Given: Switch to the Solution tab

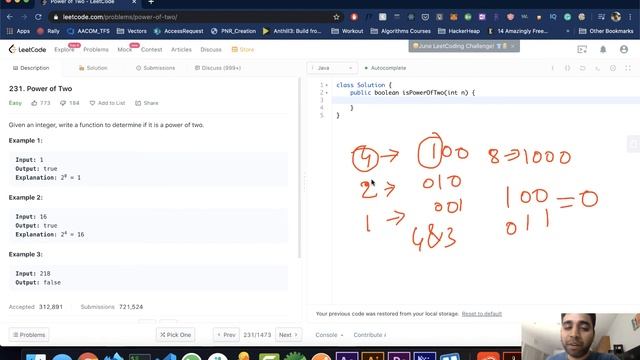Looking at the screenshot, I should click(x=93, y=68).
